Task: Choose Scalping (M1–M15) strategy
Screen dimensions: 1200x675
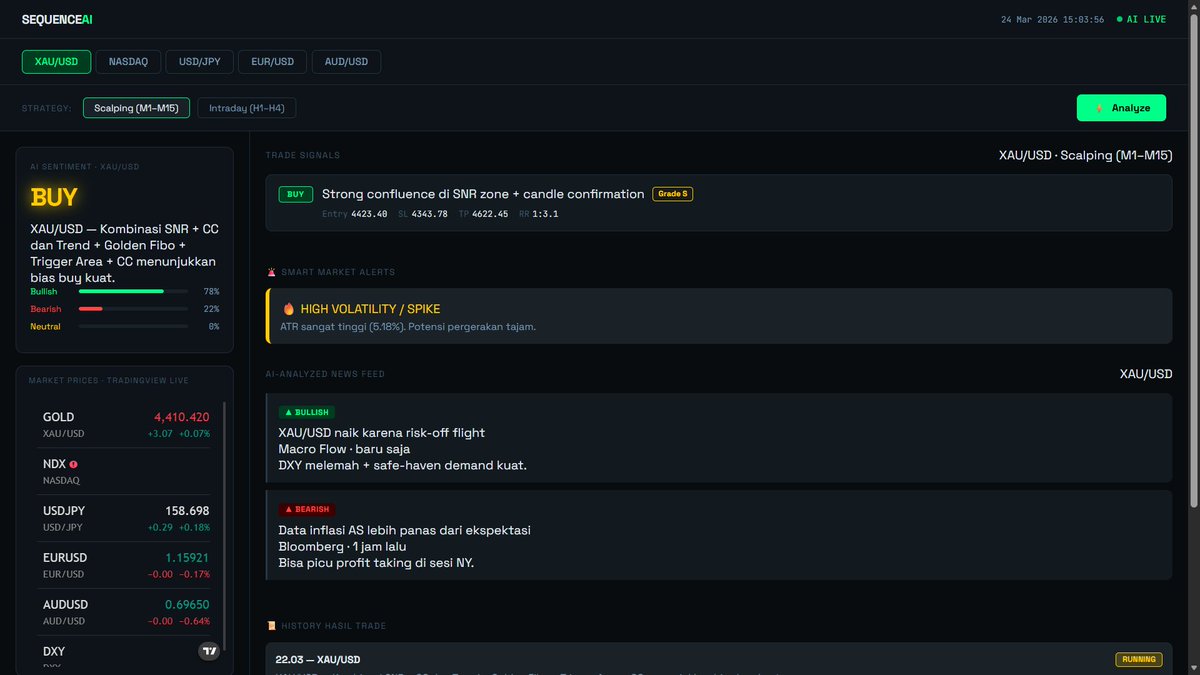Action: (x=136, y=108)
